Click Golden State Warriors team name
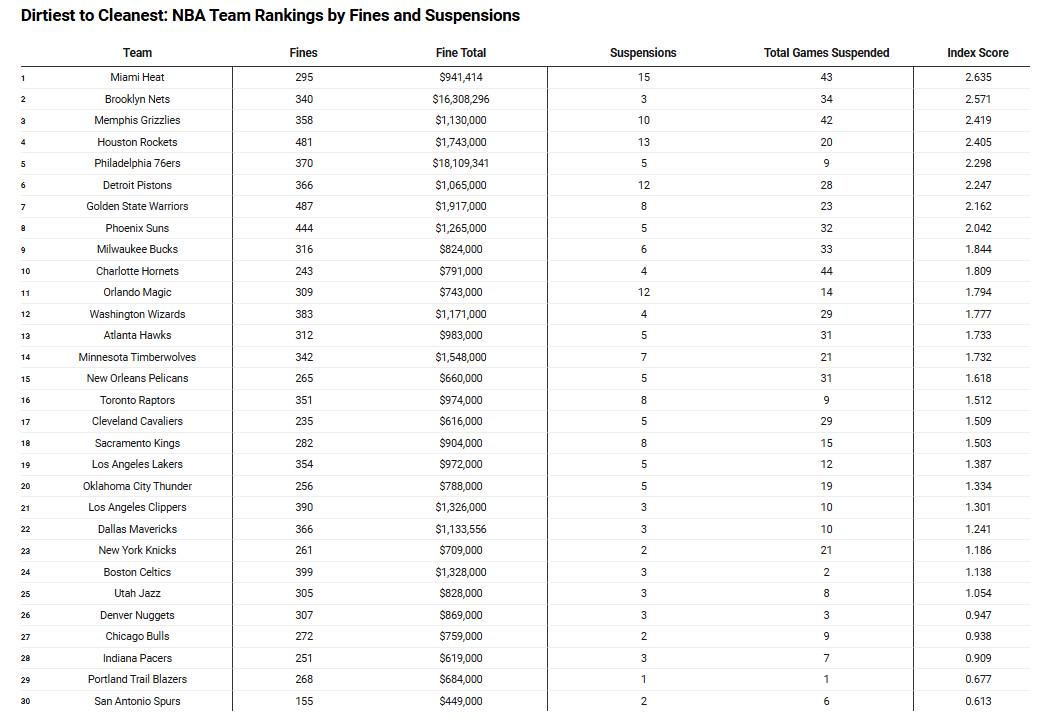The width and height of the screenshot is (1041, 720). [137, 207]
